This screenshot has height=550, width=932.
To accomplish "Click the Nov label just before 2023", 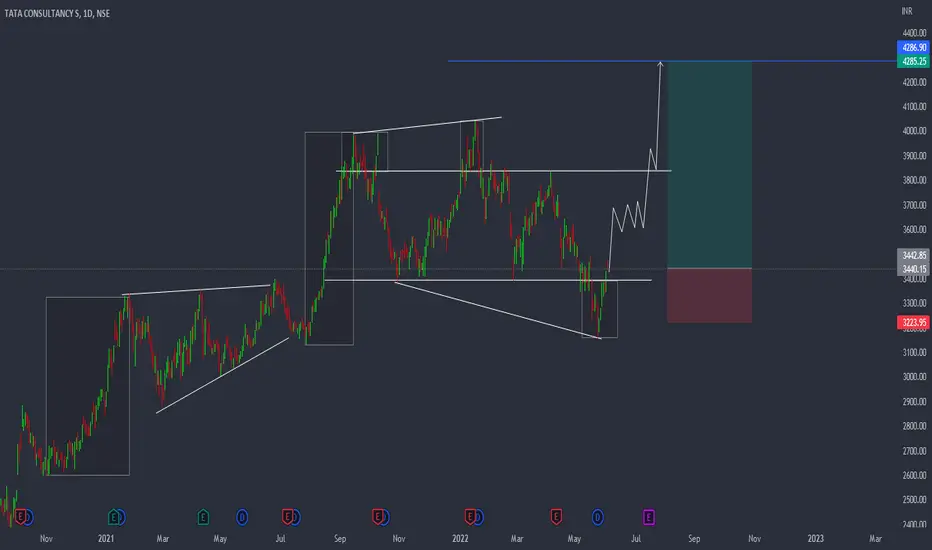I will coord(754,539).
